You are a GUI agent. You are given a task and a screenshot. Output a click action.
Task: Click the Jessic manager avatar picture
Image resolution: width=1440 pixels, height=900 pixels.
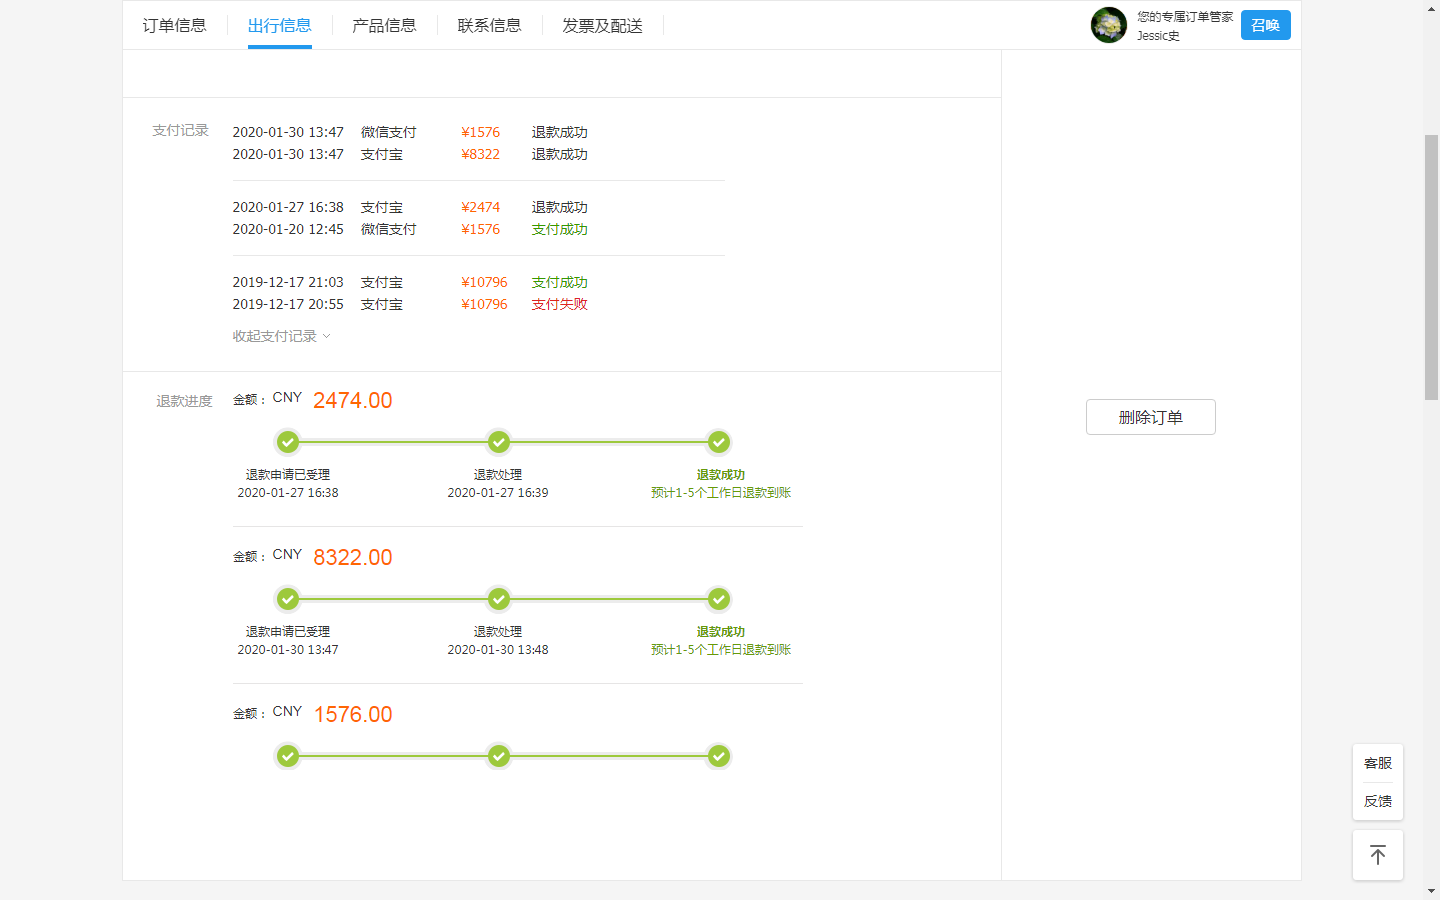1108,25
